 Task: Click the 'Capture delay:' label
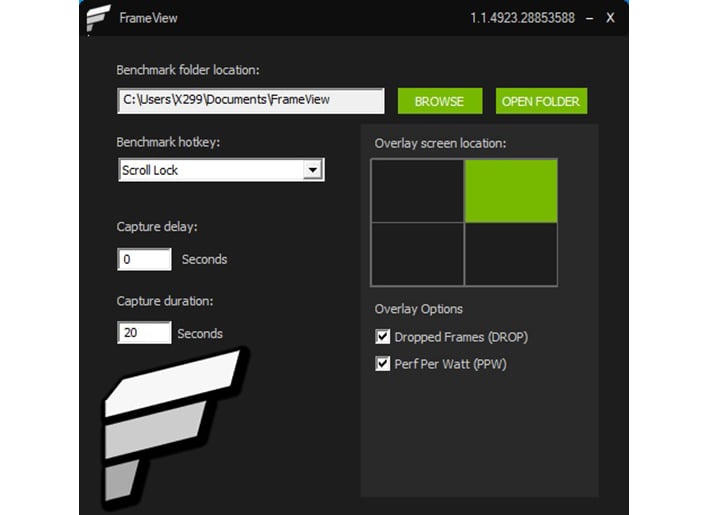coord(157,227)
